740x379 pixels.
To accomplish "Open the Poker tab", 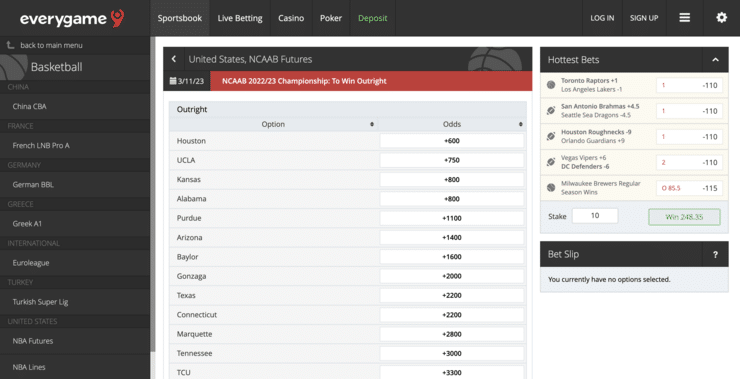I will tap(331, 18).
